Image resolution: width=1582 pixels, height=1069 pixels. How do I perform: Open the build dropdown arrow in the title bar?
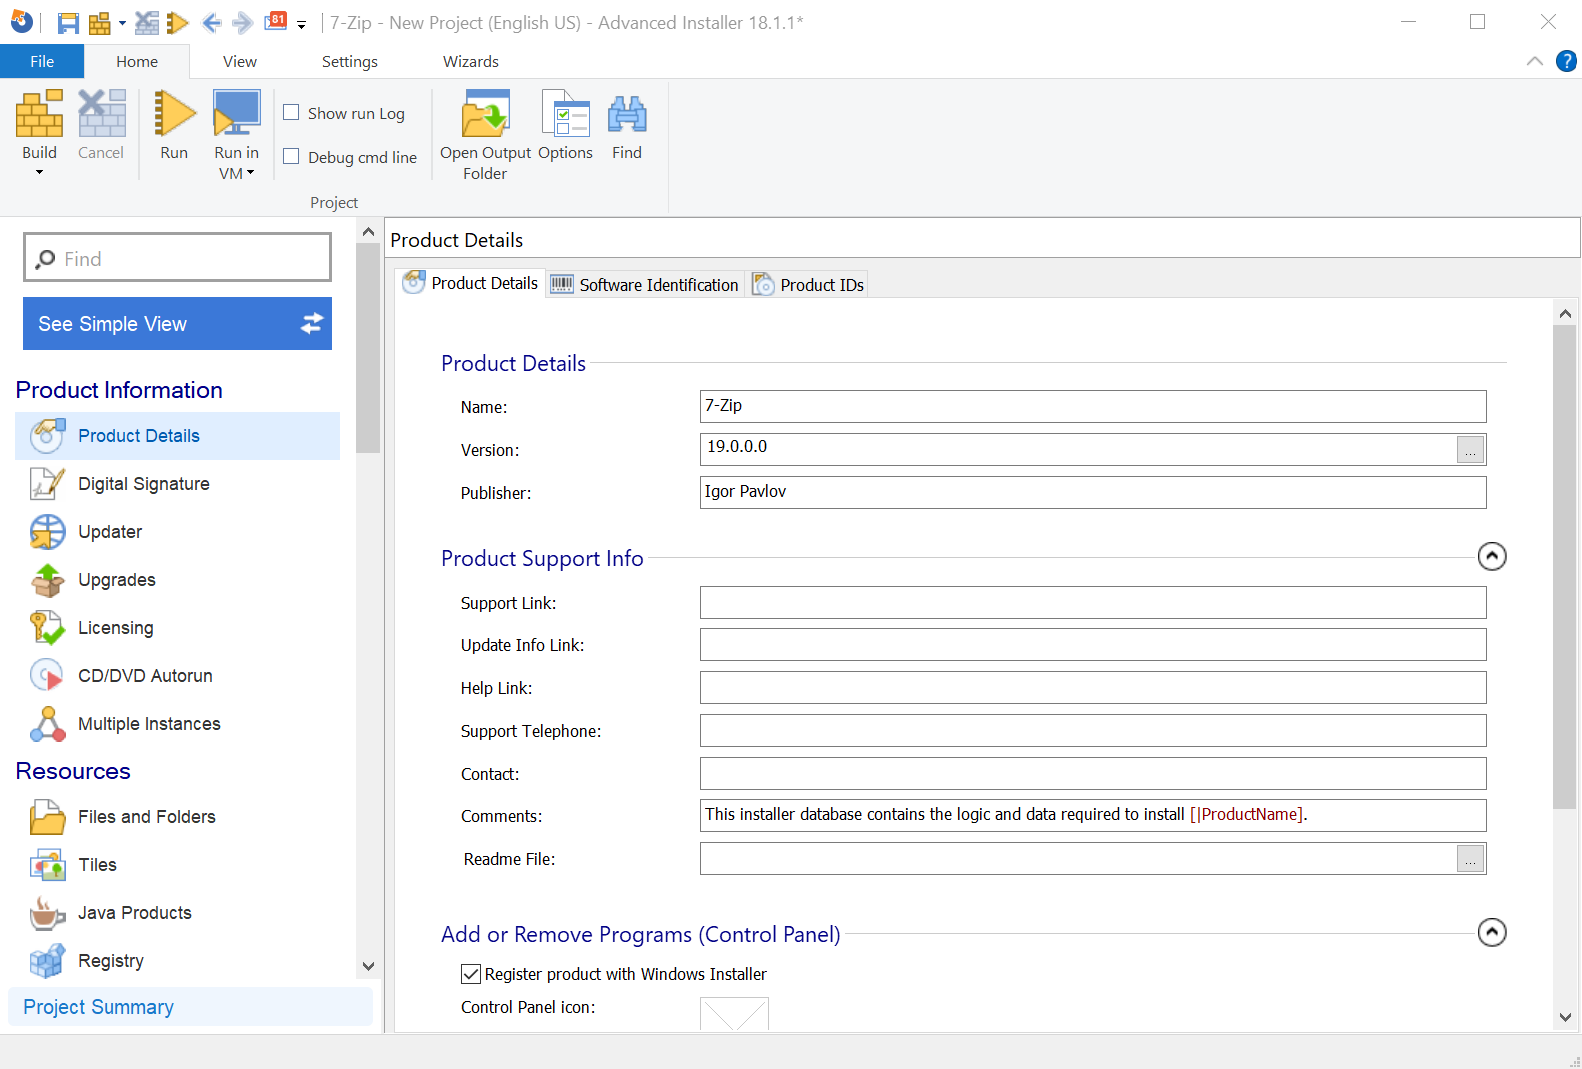point(122,23)
